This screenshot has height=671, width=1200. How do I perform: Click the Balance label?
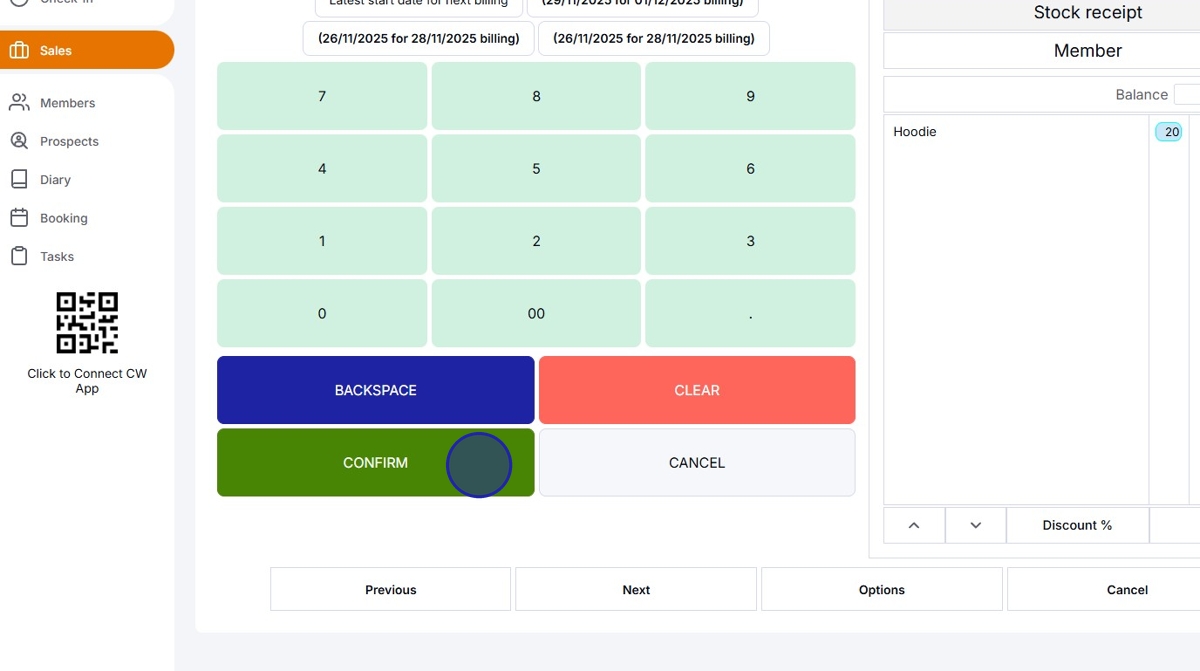click(1142, 95)
